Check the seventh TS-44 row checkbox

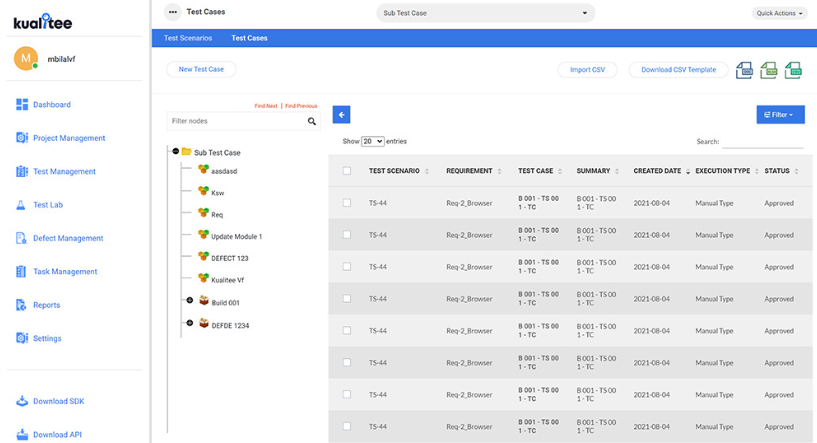pyautogui.click(x=346, y=395)
